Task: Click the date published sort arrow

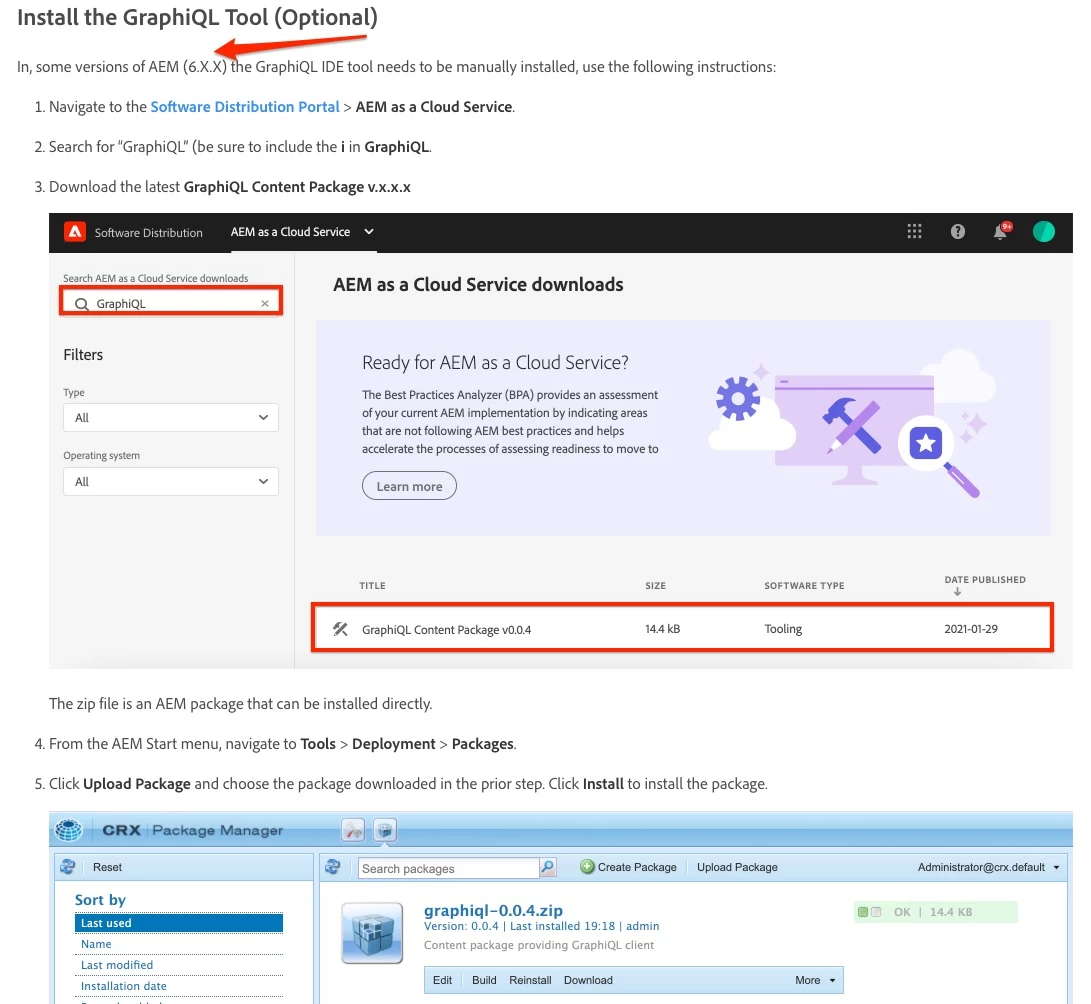Action: click(x=957, y=592)
